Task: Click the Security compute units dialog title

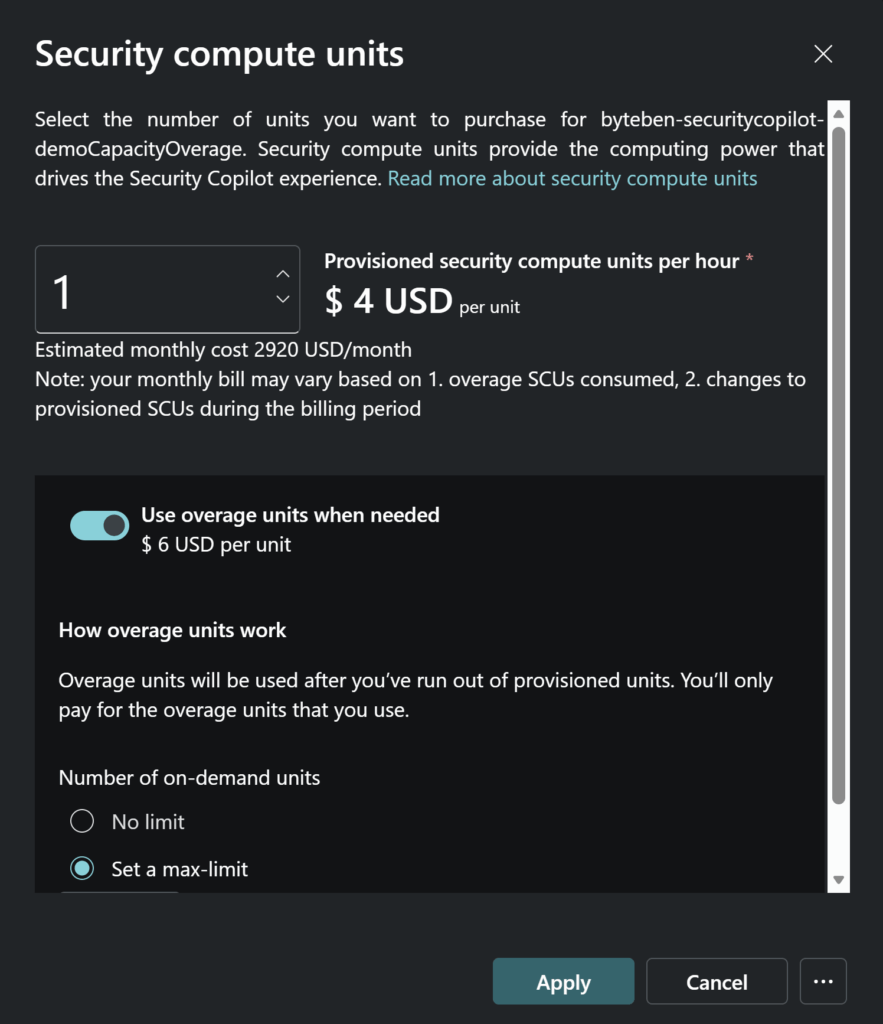Action: click(219, 54)
